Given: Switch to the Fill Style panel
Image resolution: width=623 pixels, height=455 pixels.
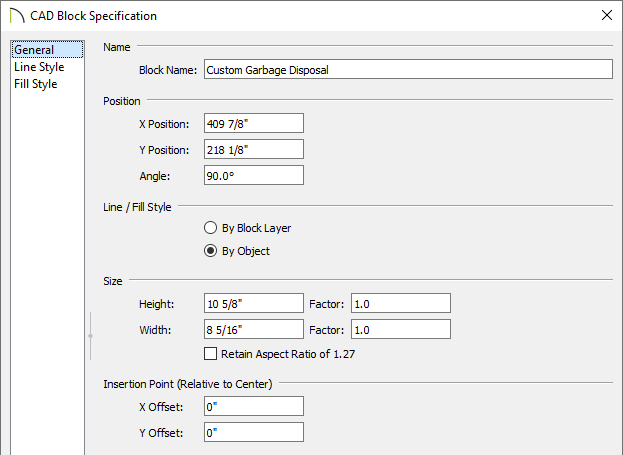Looking at the screenshot, I should tap(36, 84).
